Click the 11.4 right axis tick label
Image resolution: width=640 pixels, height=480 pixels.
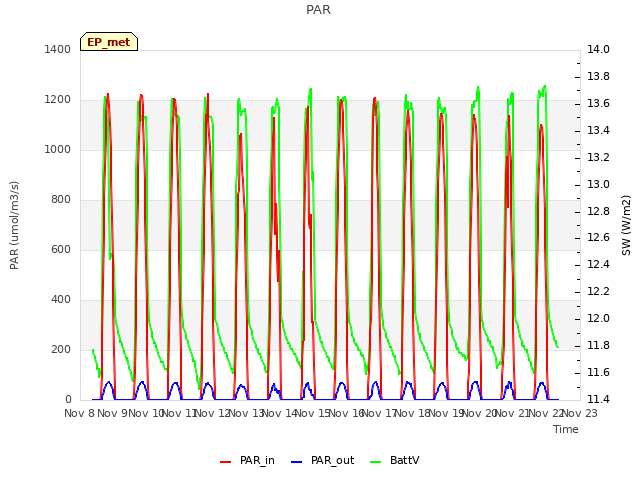tap(598, 399)
